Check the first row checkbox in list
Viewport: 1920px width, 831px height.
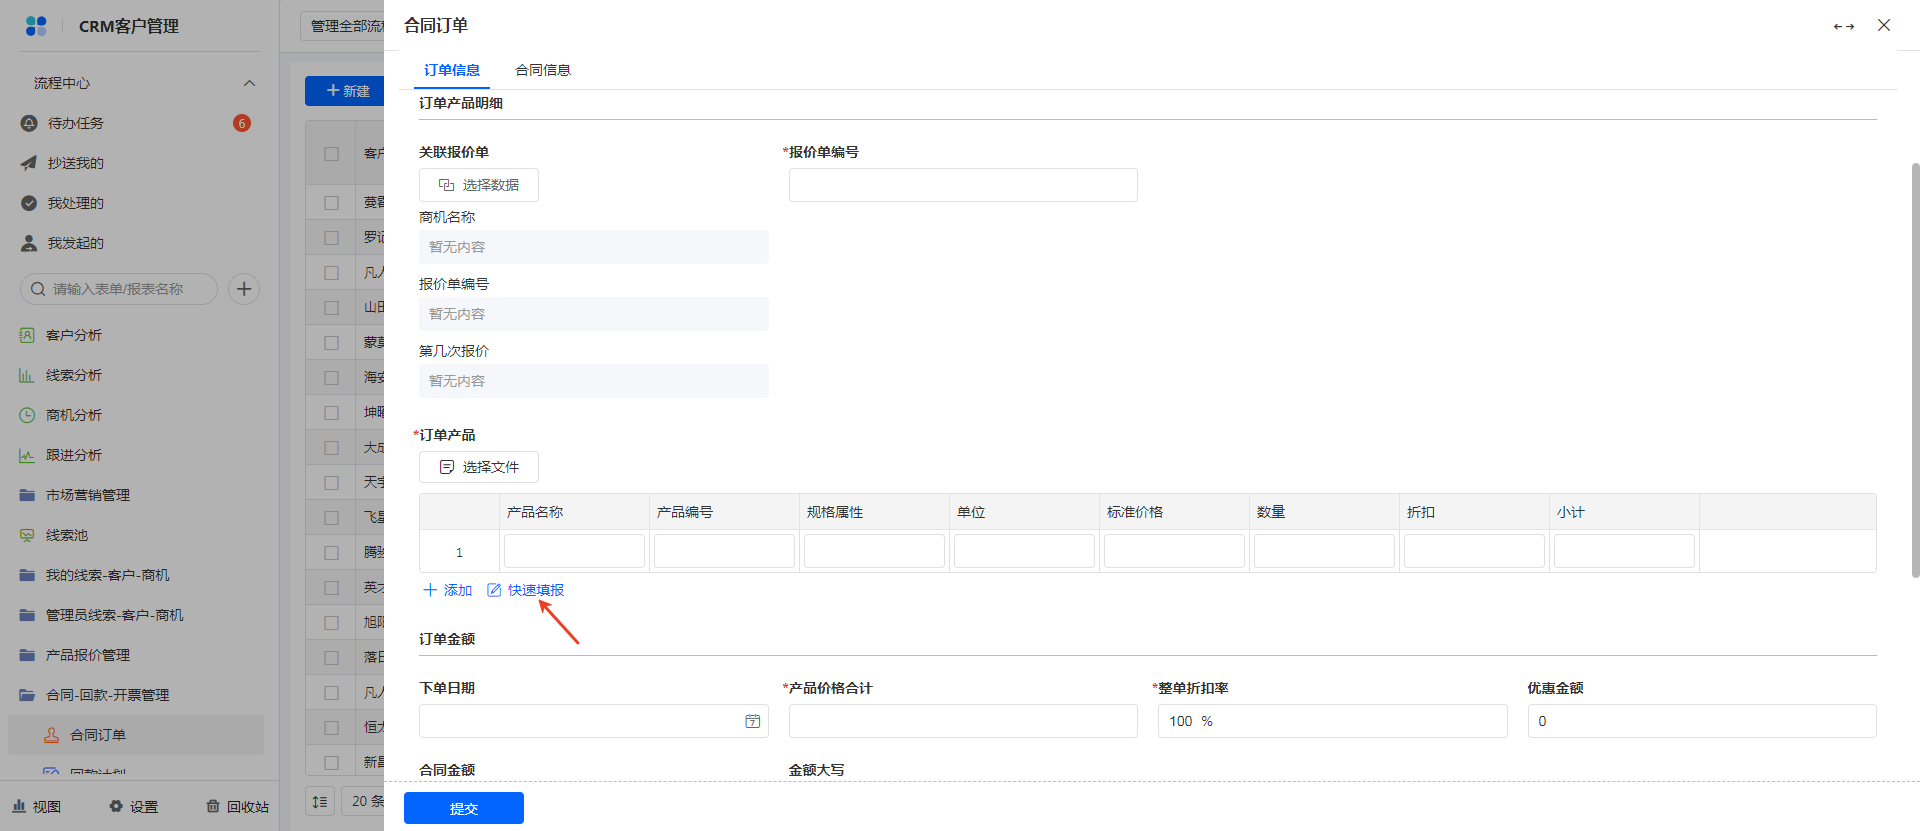click(331, 203)
